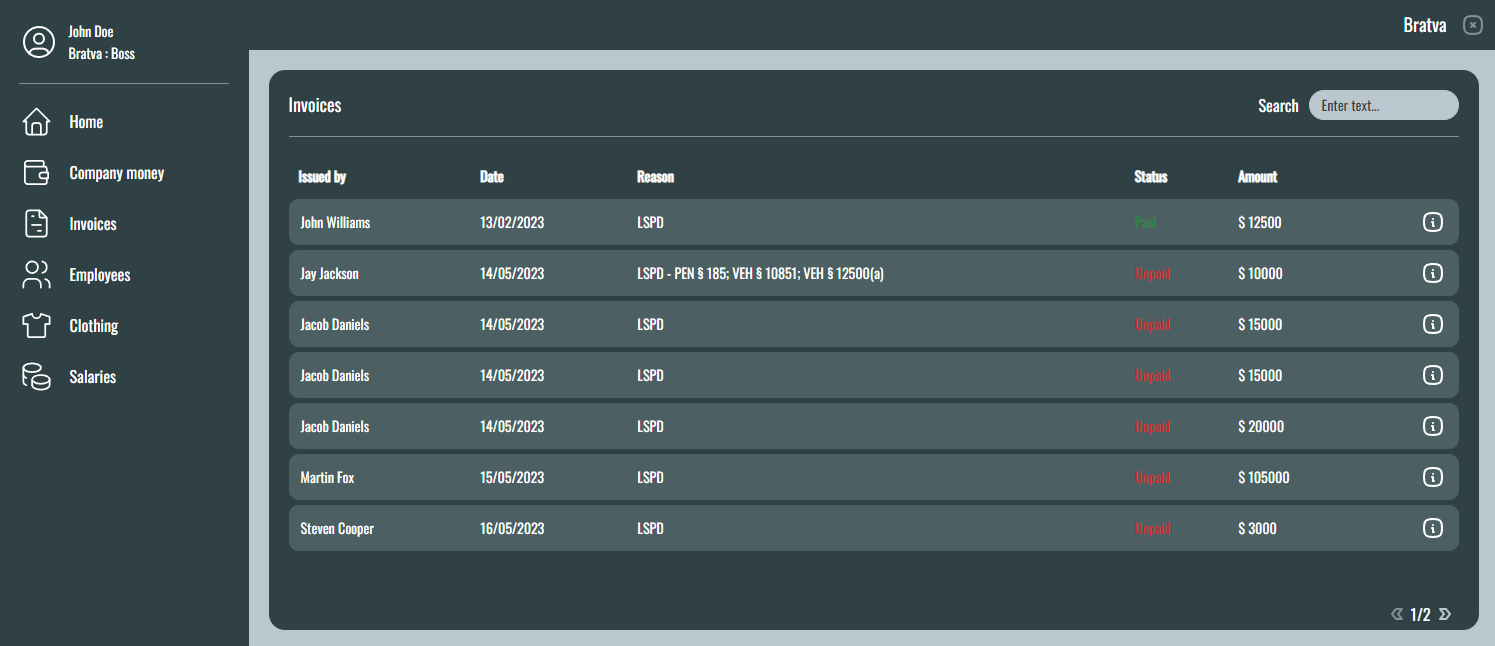Focus the Search text field
1495x646 pixels.
(x=1383, y=105)
